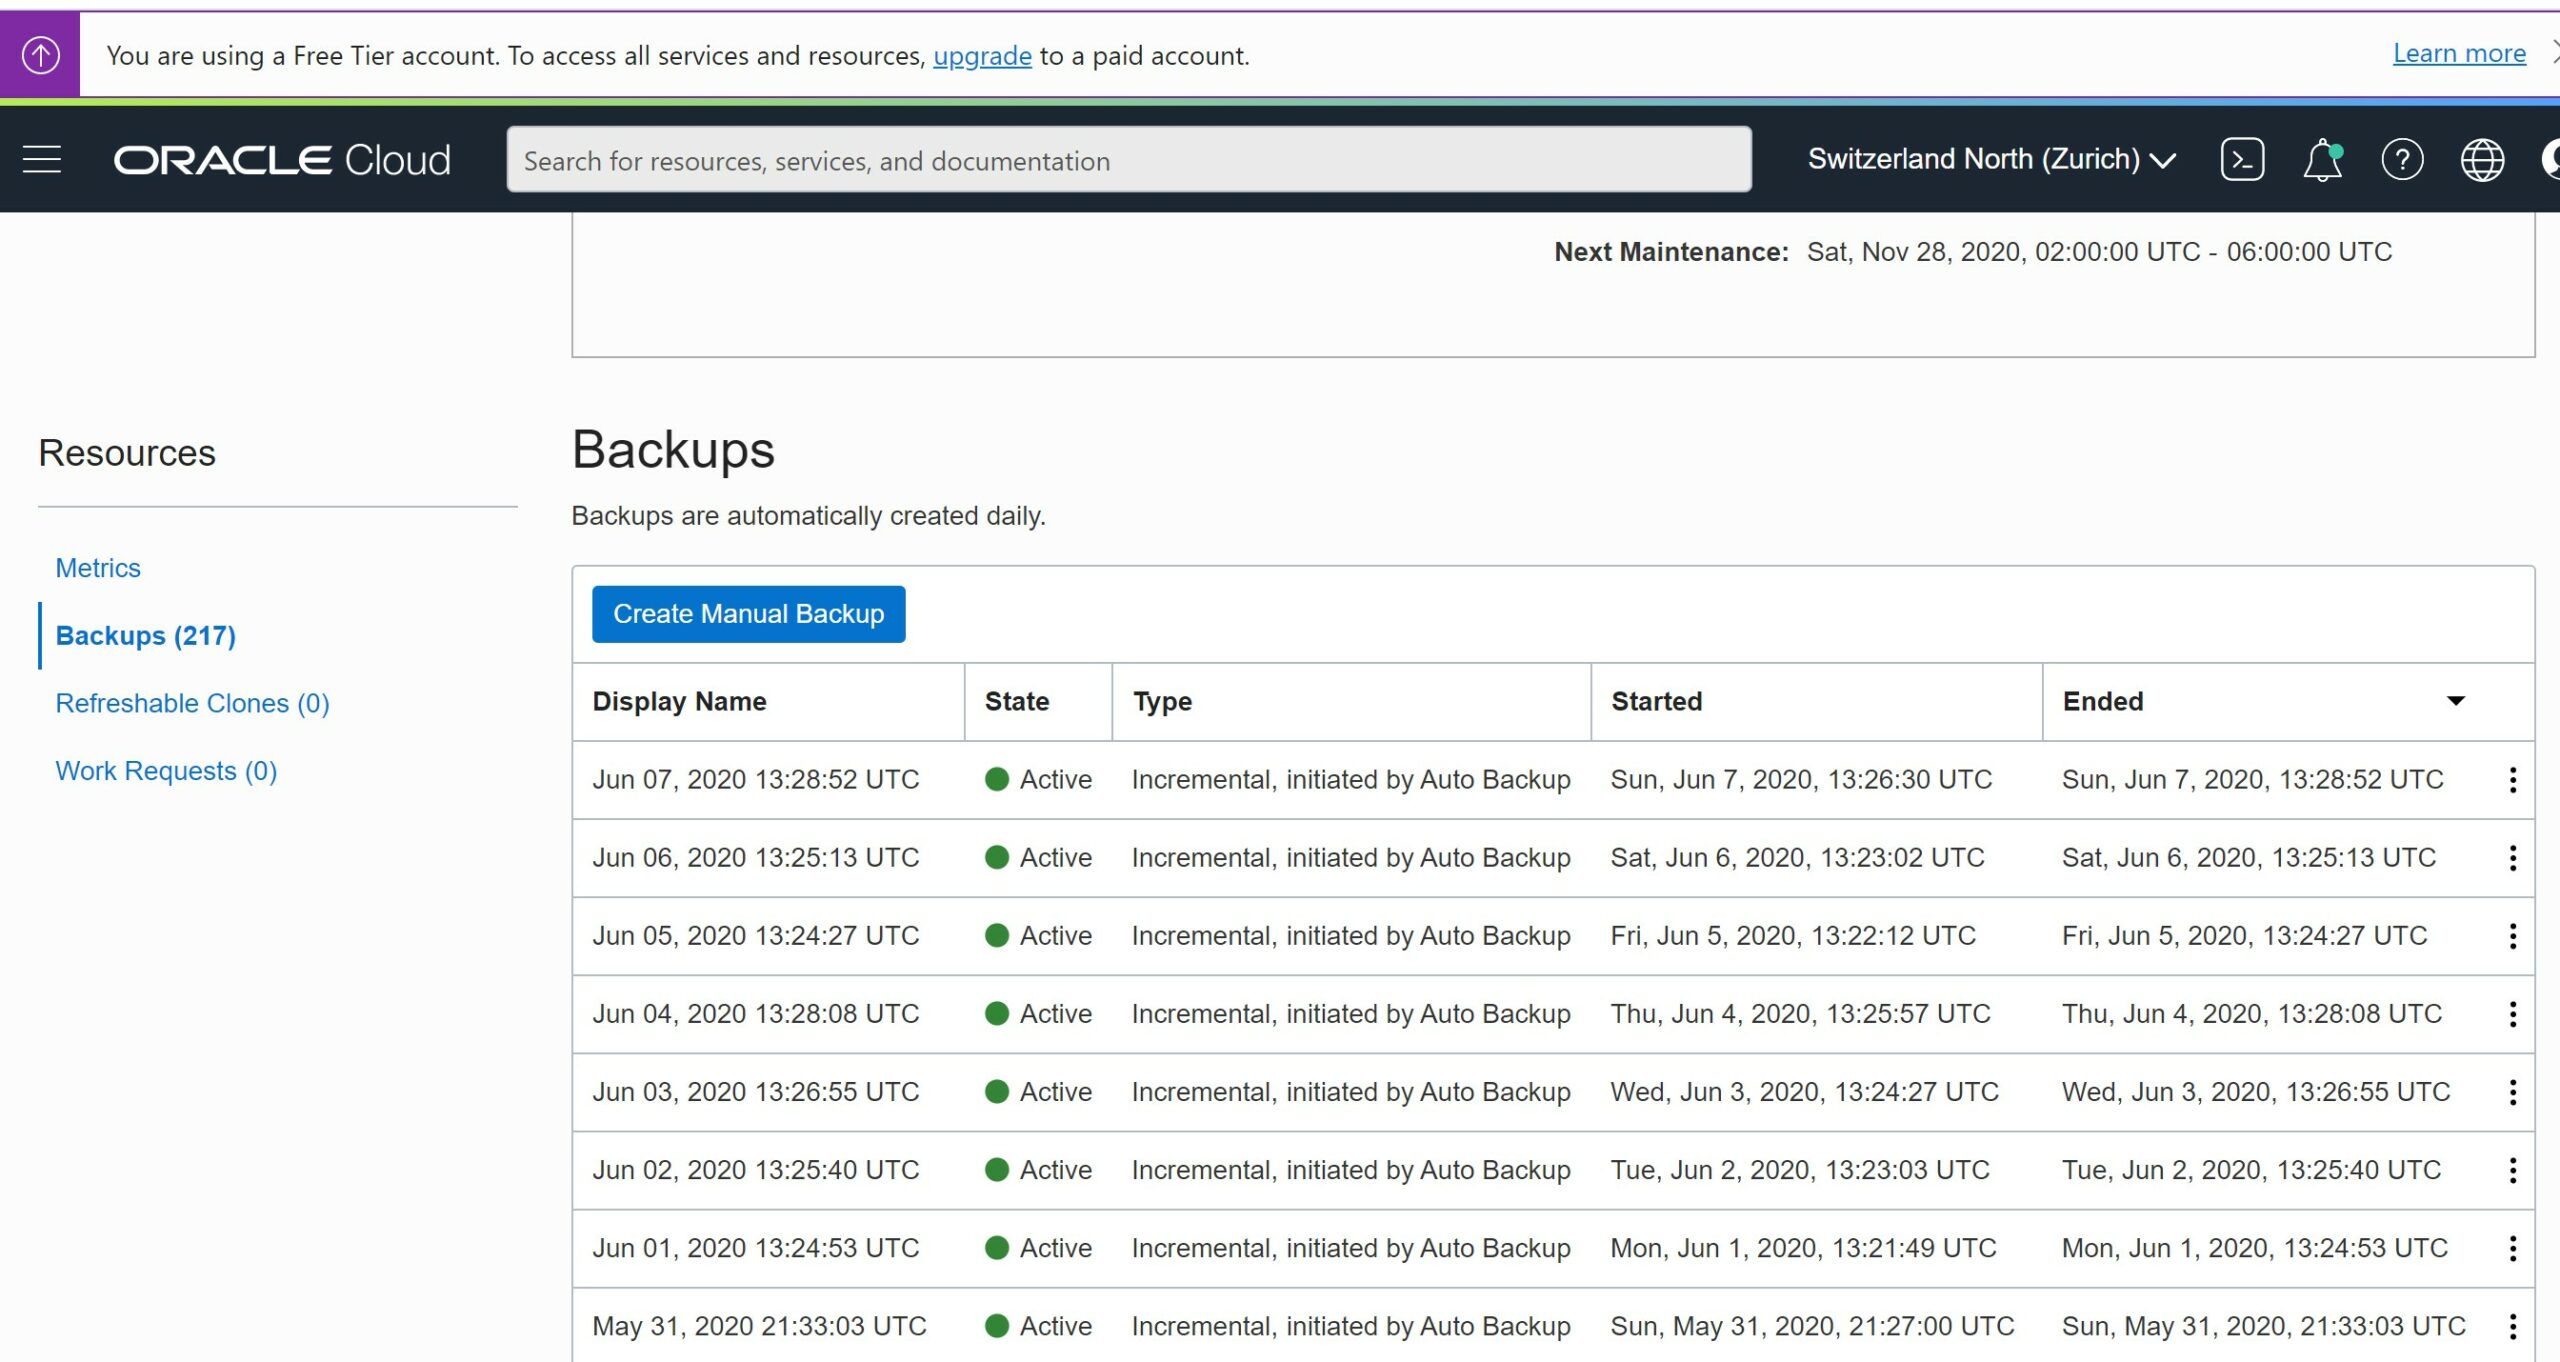Open the hamburger navigation menu
Image resolution: width=2560 pixels, height=1362 pixels.
(x=42, y=160)
